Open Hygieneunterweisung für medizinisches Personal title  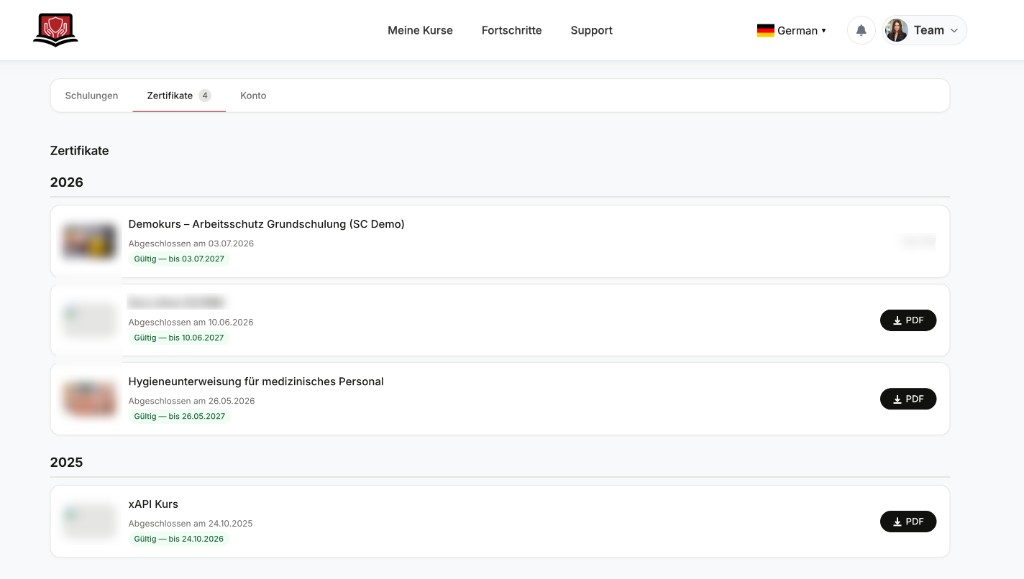(x=255, y=381)
